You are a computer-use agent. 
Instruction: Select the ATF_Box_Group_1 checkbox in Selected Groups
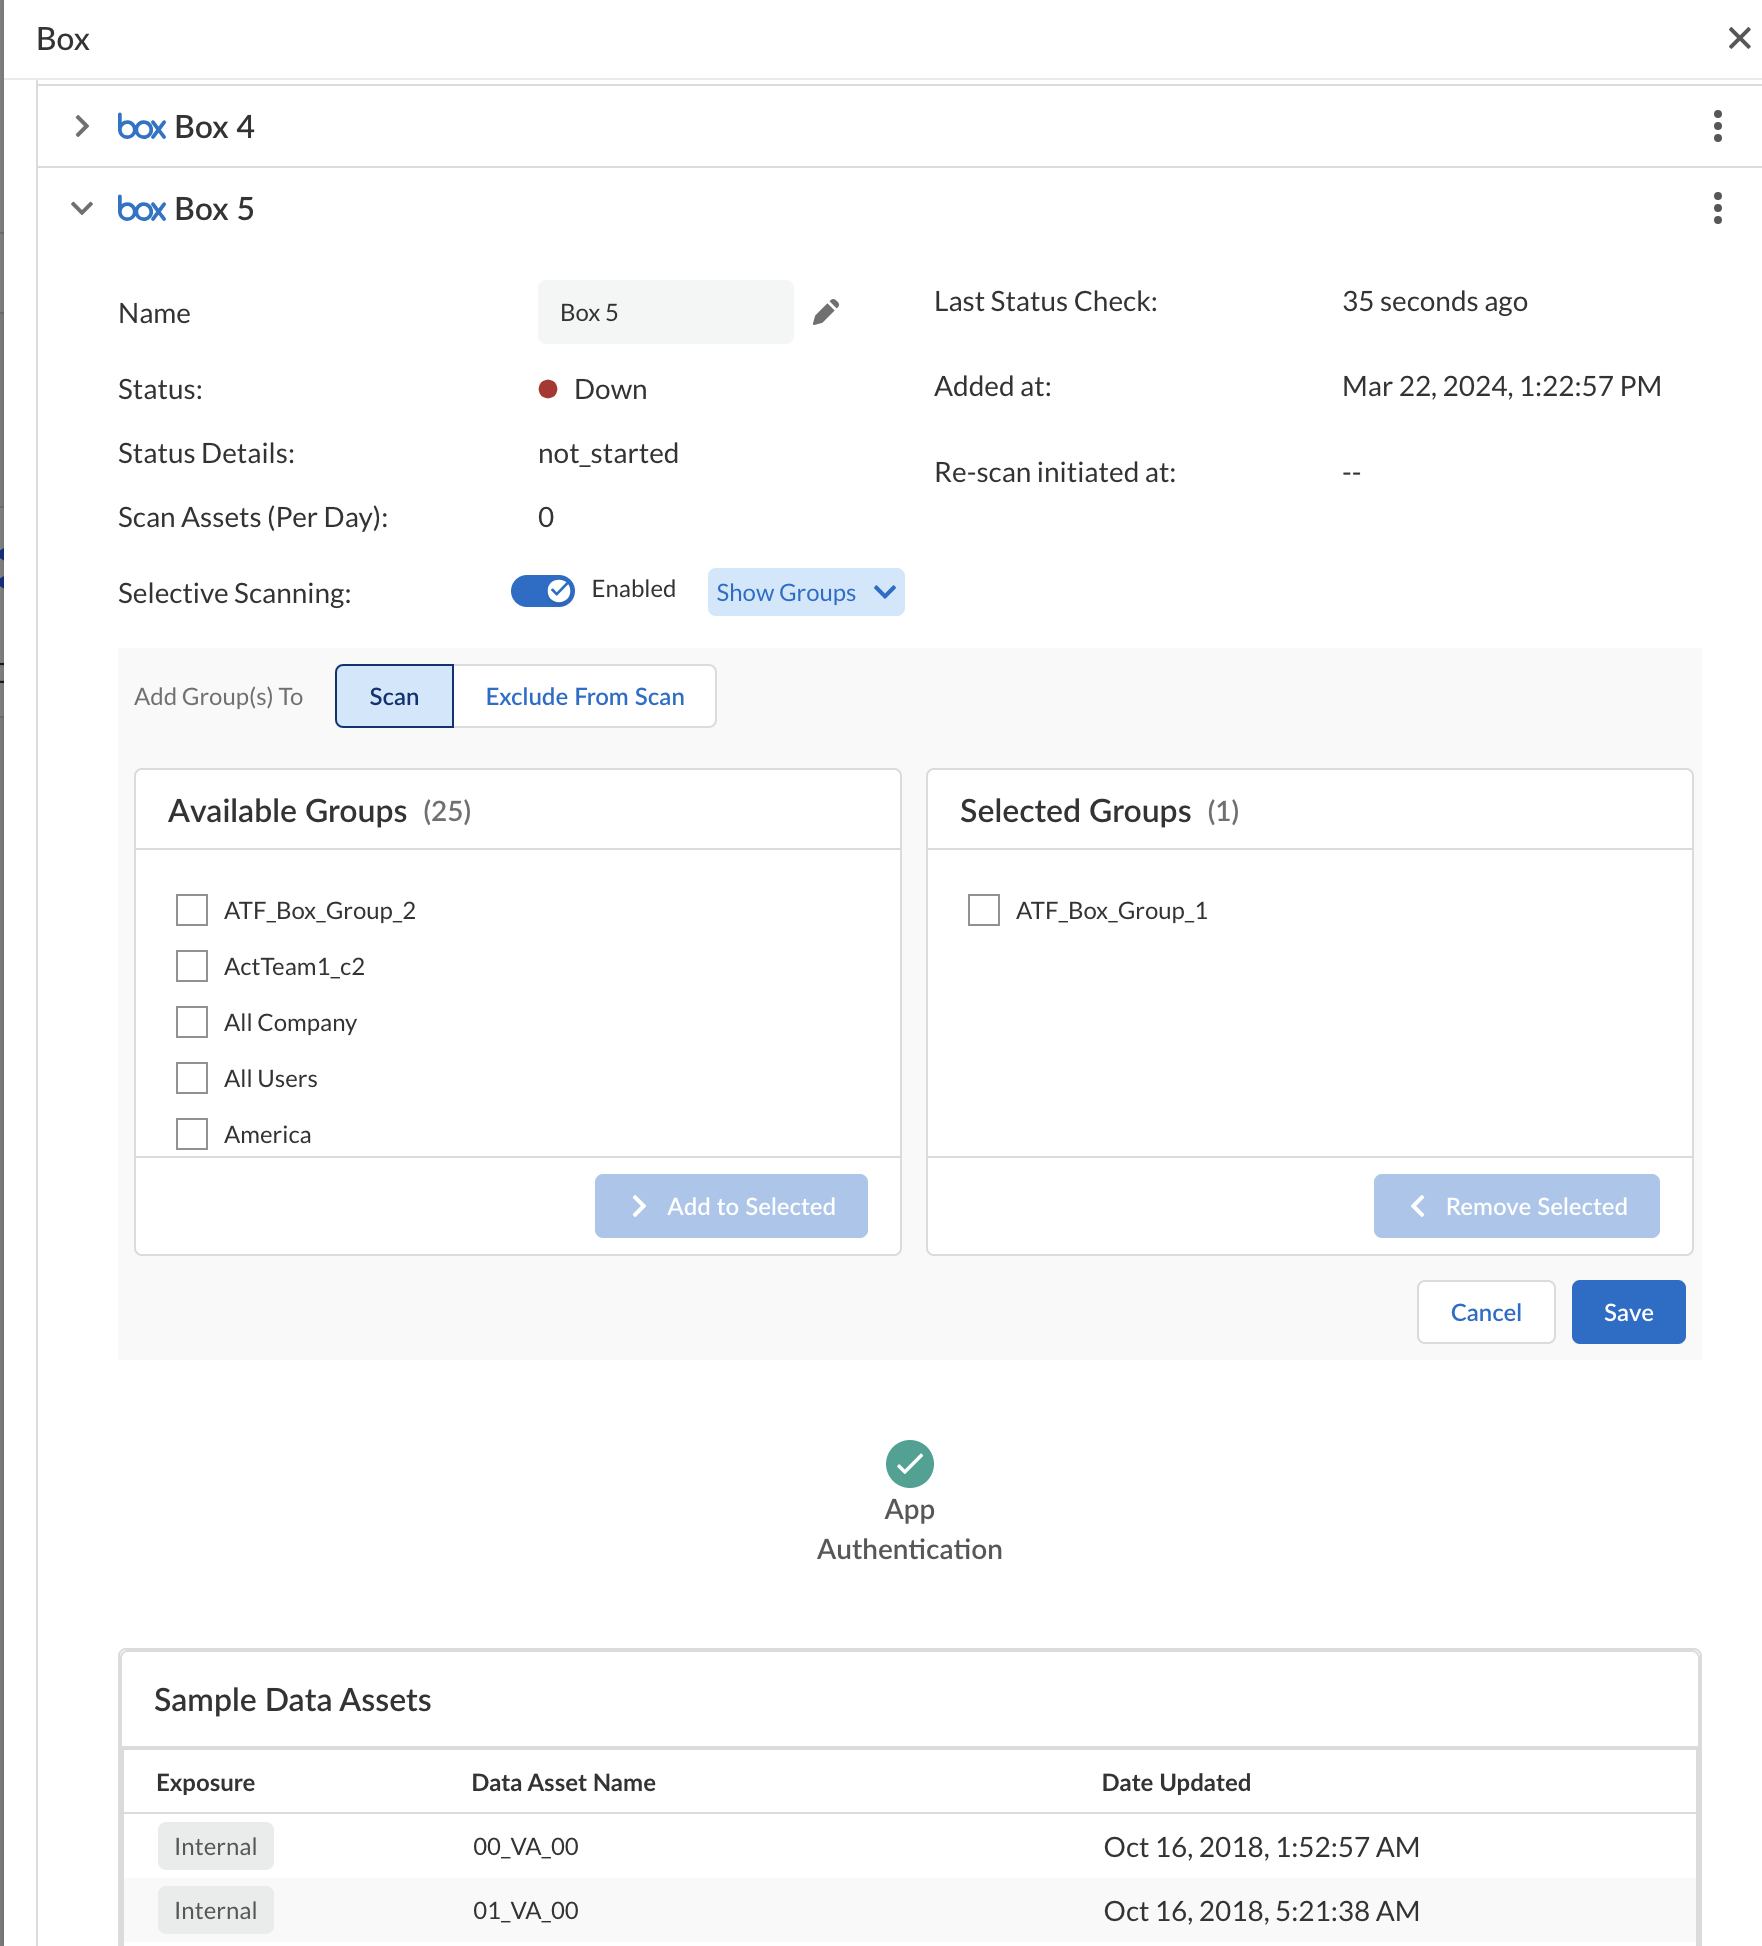(x=983, y=910)
